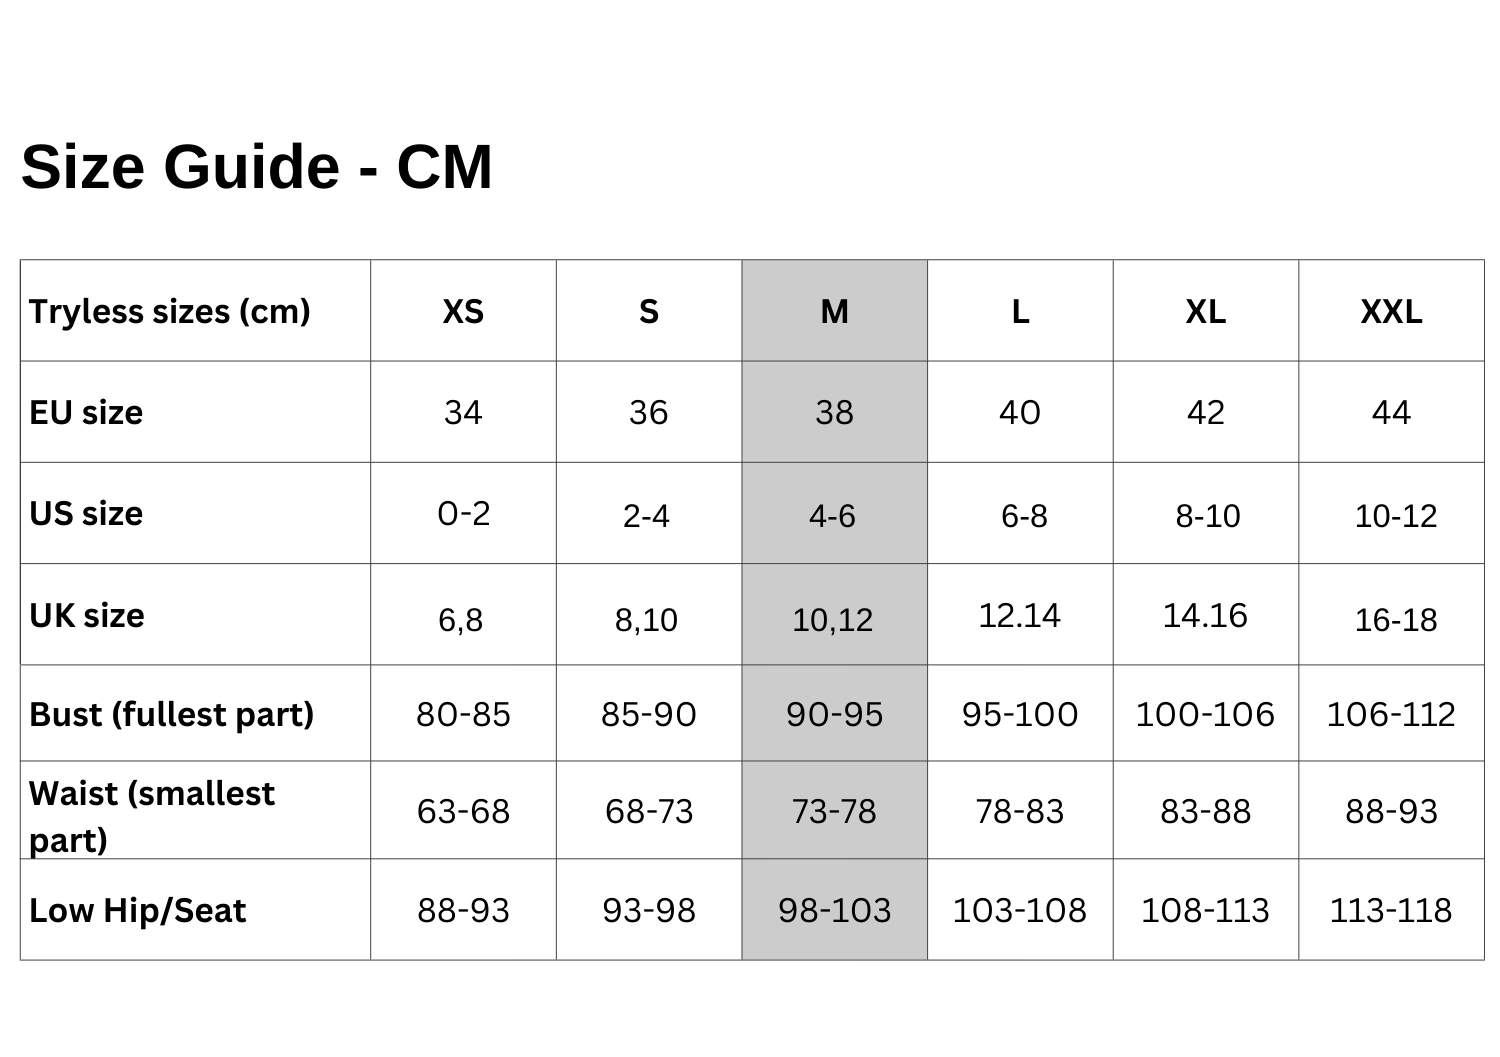Image resolution: width=1500 pixels, height=1057 pixels.
Task: Select the EU size row label
Action: 86,413
